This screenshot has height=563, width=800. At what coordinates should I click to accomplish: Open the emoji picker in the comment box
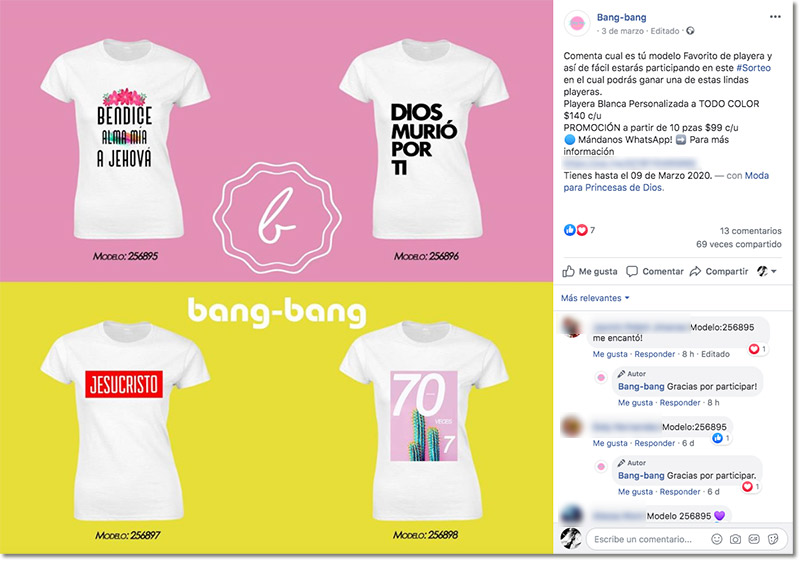click(x=716, y=539)
